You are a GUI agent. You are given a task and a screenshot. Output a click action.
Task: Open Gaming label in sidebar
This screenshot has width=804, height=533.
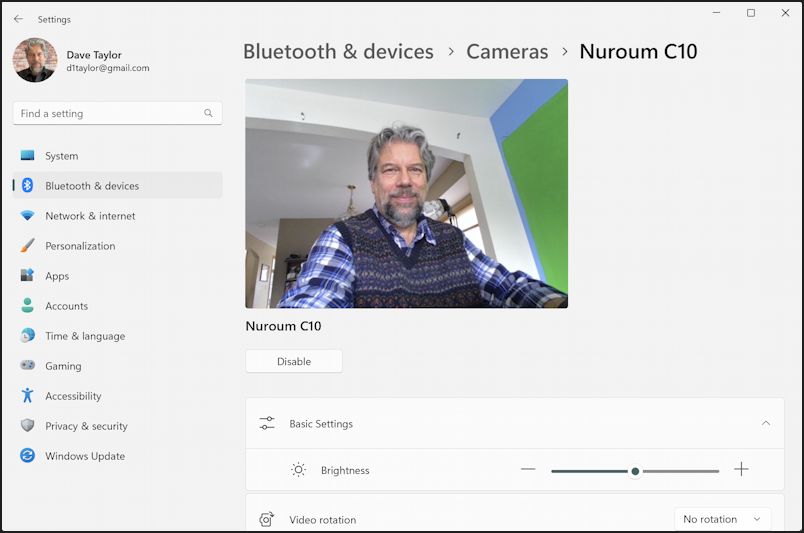coord(63,366)
